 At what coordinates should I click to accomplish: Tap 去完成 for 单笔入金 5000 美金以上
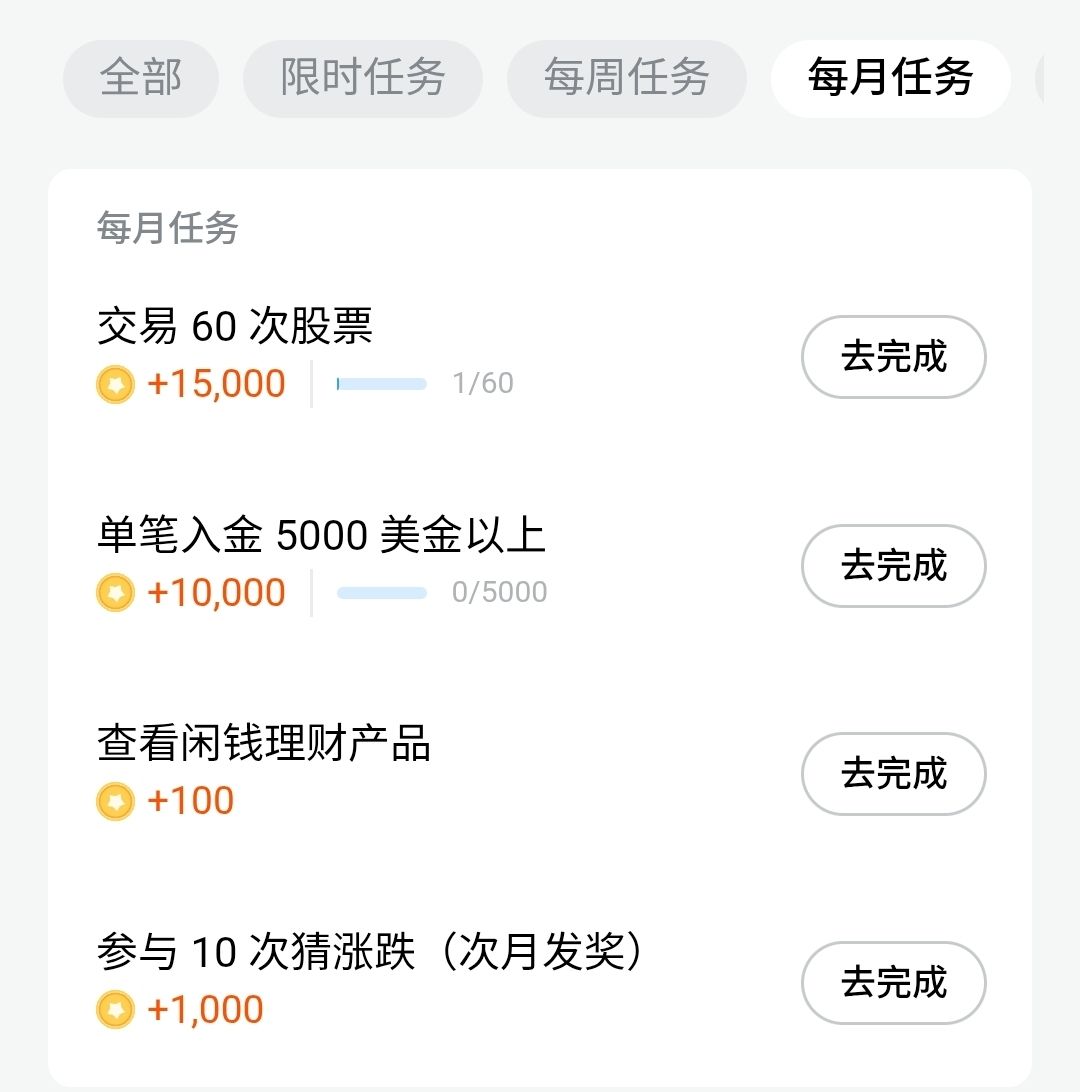[x=893, y=566]
